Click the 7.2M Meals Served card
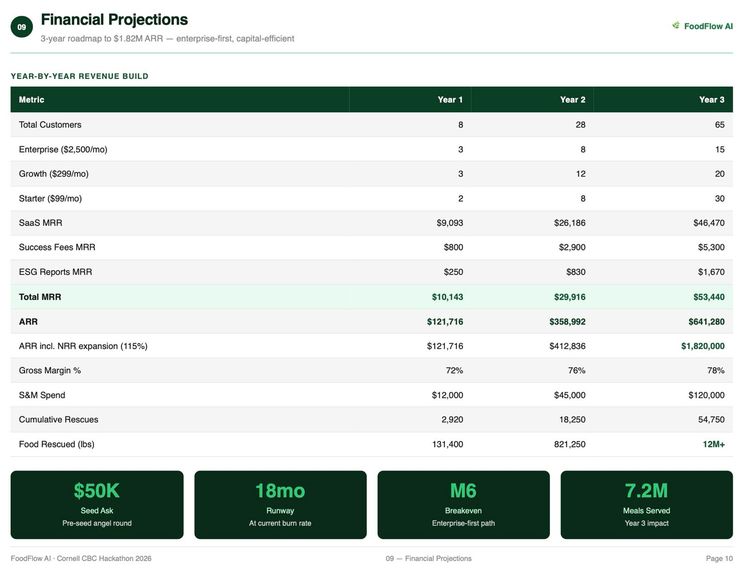The image size is (742, 573). tap(646, 505)
